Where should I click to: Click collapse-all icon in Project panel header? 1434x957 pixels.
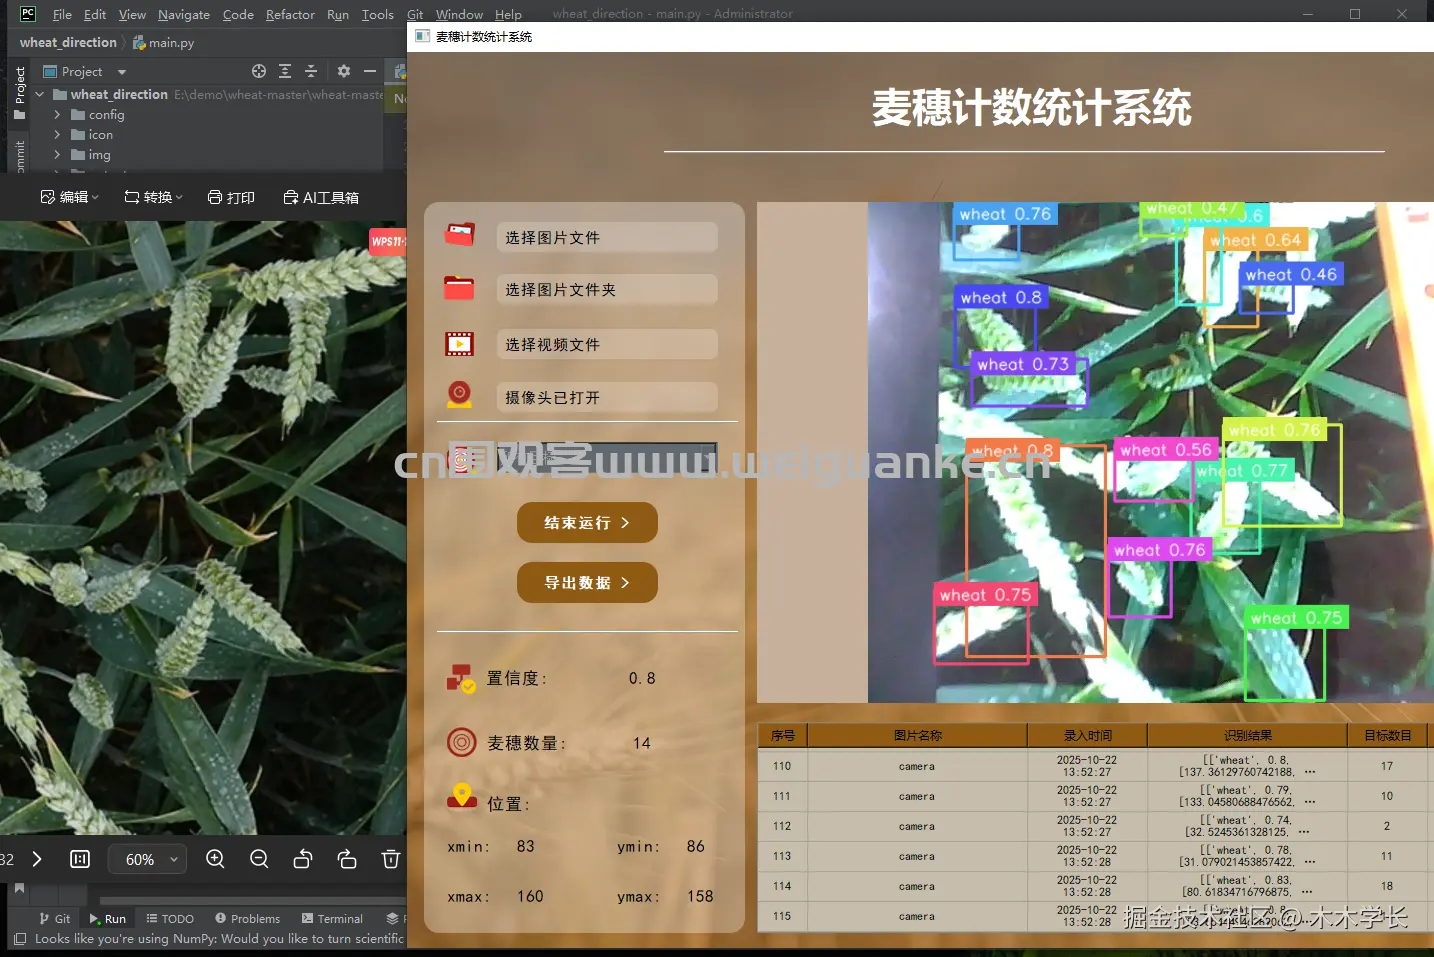coord(310,71)
